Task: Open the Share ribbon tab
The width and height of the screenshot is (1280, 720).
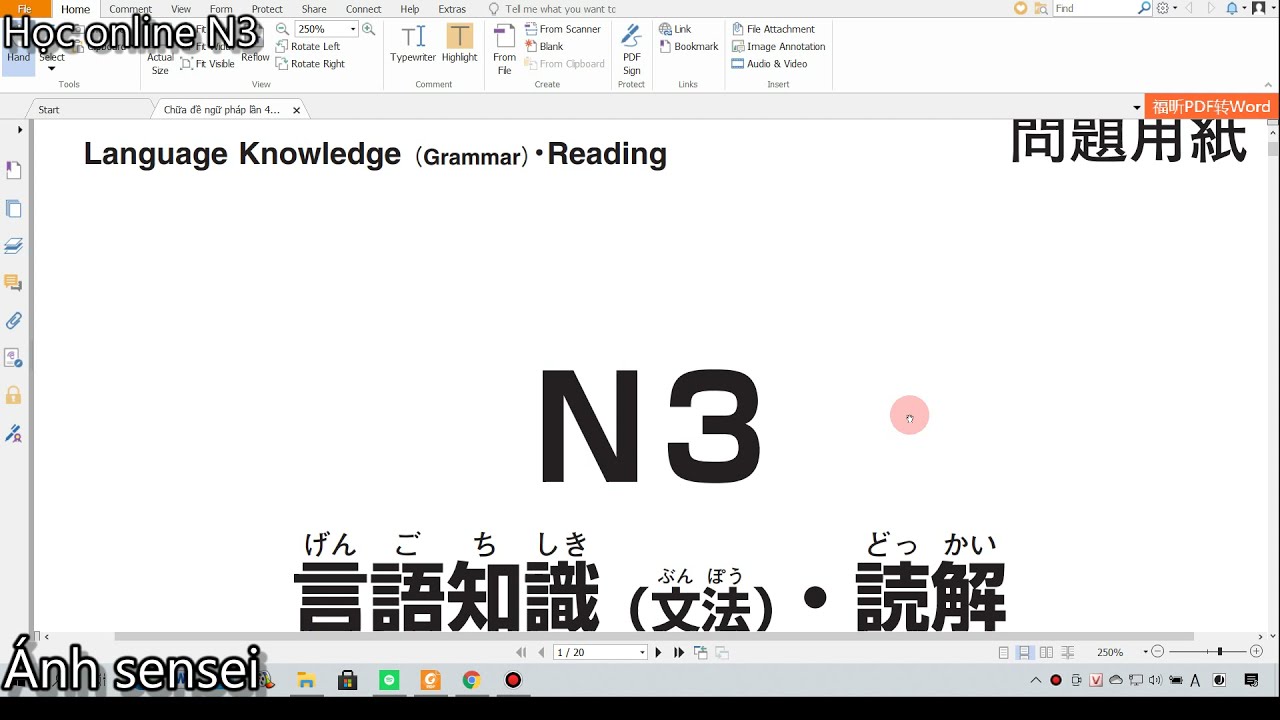Action: 314,9
